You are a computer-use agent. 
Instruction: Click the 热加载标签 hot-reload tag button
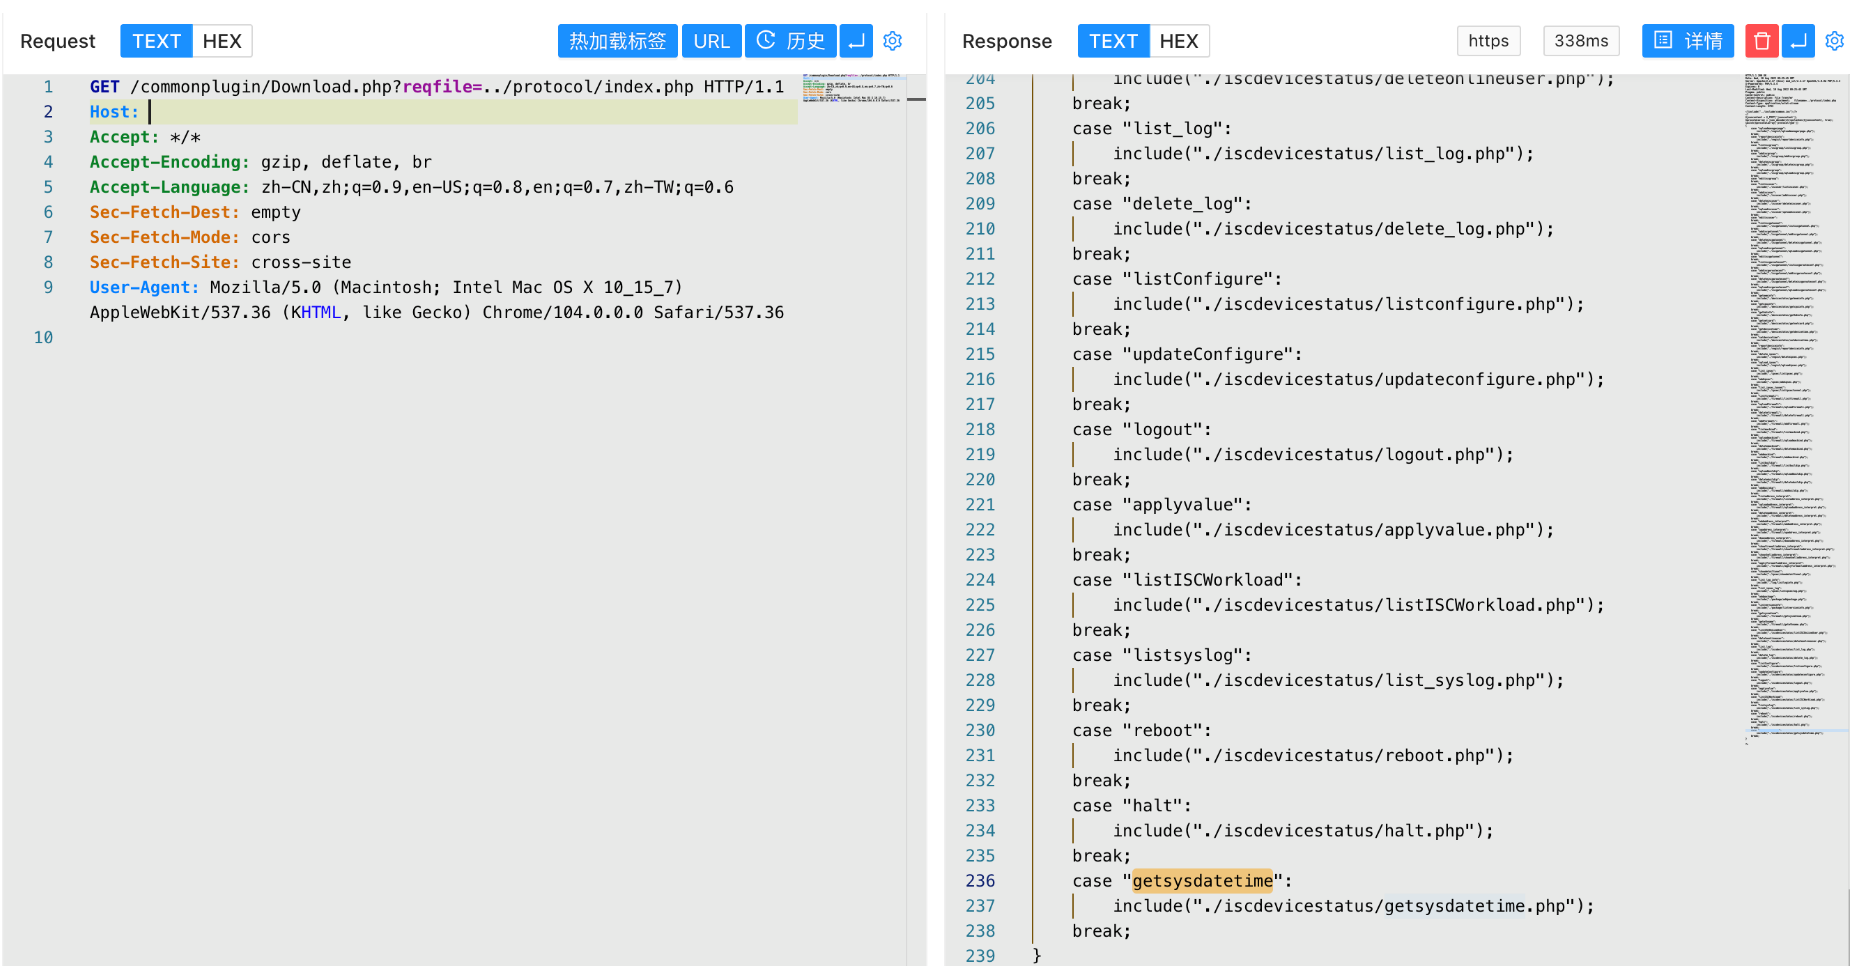click(617, 41)
